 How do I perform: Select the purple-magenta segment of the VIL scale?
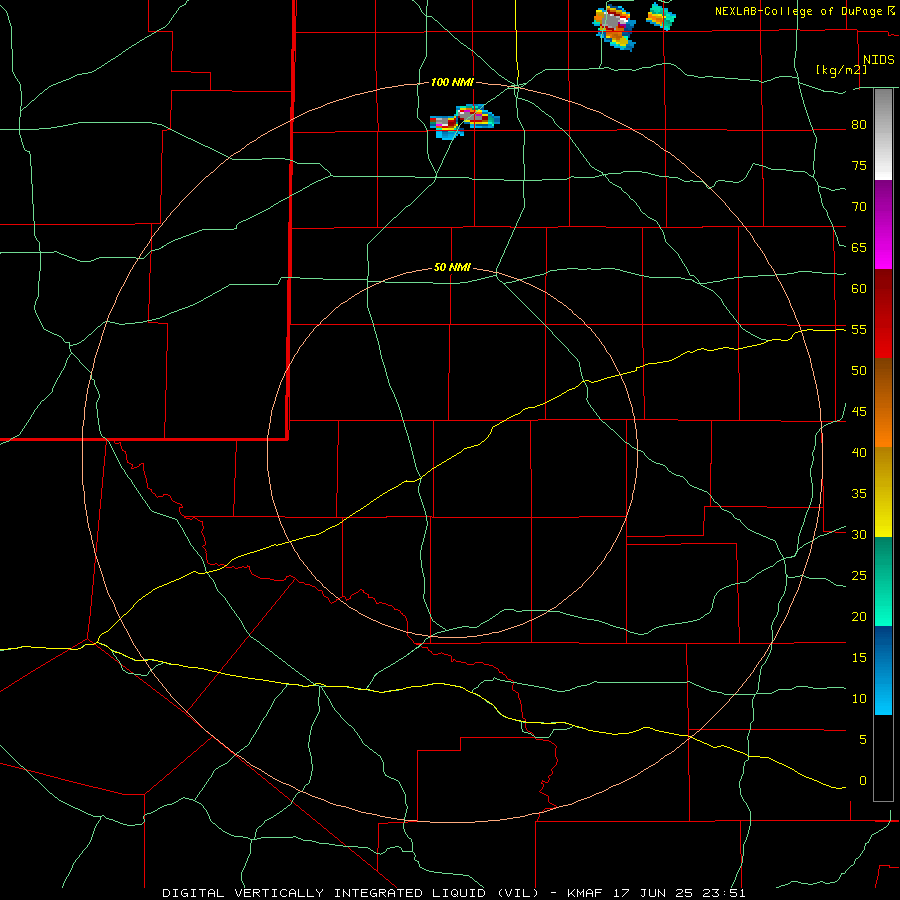[883, 224]
